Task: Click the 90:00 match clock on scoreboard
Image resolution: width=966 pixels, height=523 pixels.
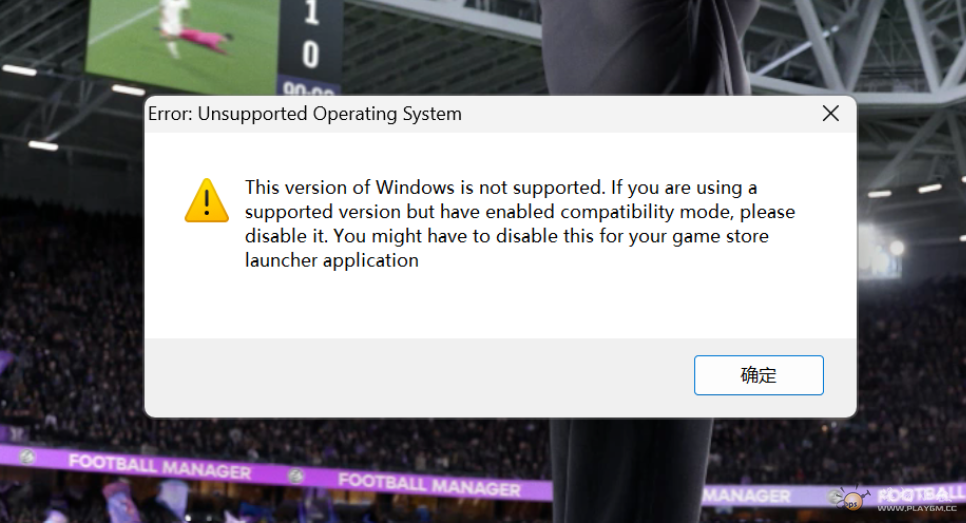Action: click(308, 89)
